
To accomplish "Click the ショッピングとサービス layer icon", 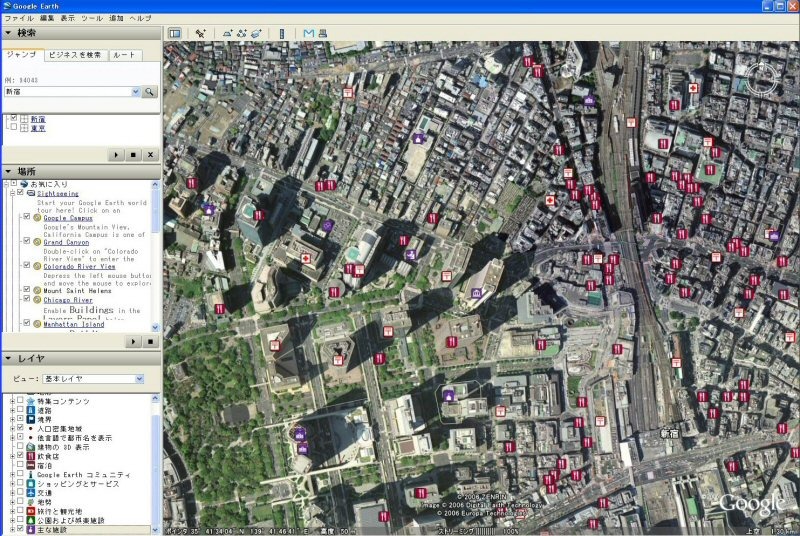I will [x=31, y=483].
